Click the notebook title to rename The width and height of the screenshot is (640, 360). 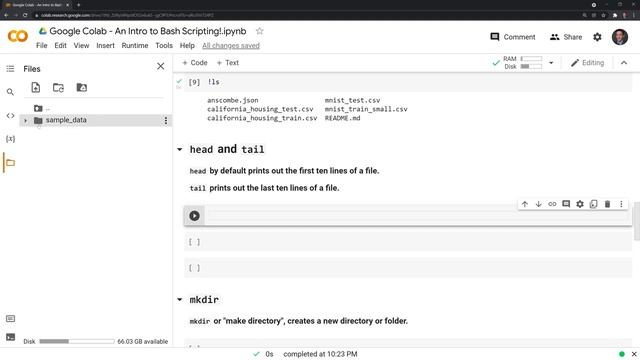coord(148,31)
